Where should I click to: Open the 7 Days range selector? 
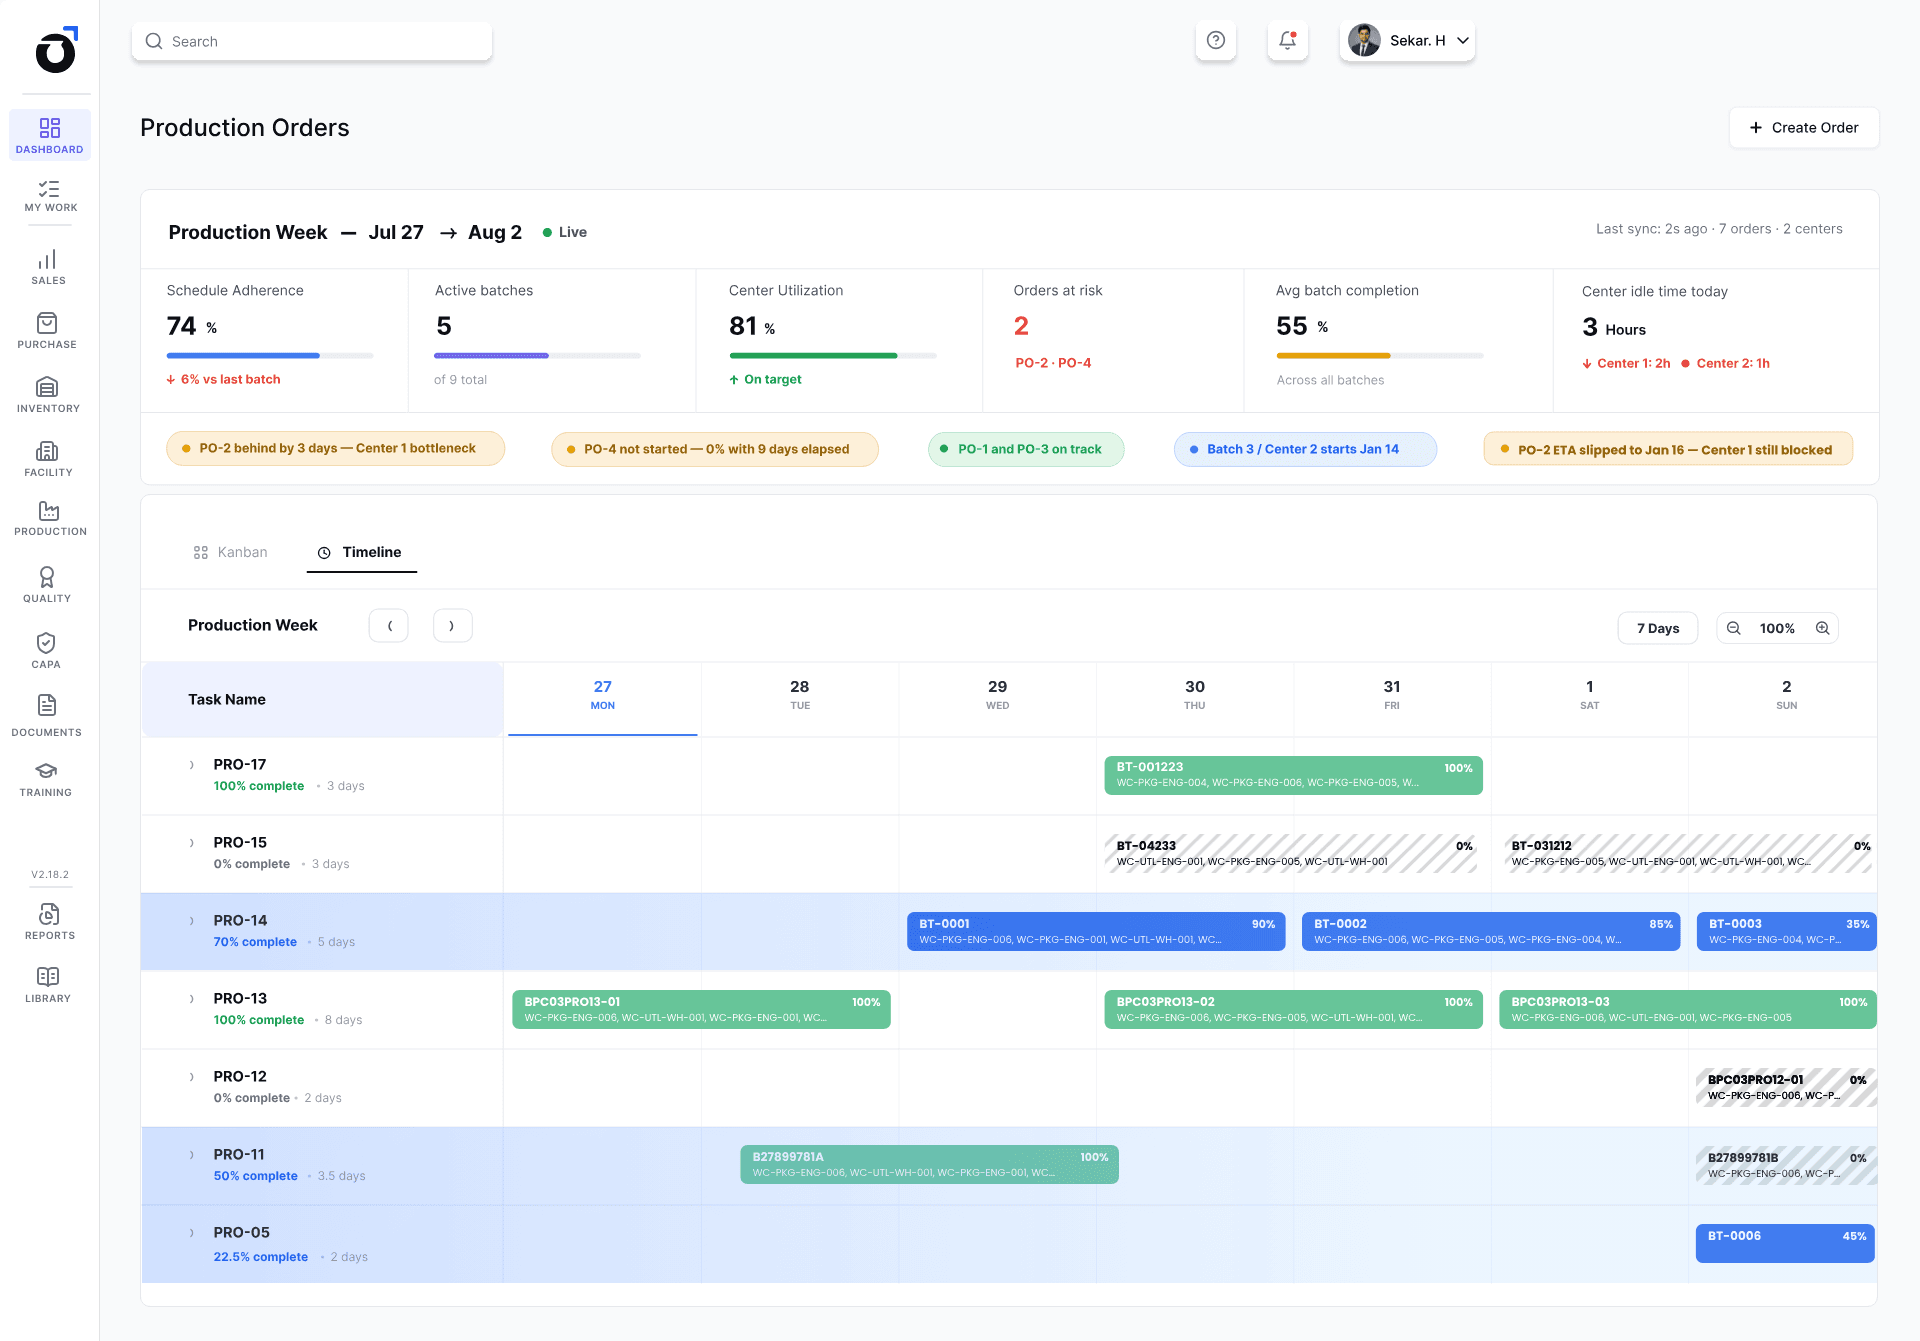pyautogui.click(x=1657, y=628)
